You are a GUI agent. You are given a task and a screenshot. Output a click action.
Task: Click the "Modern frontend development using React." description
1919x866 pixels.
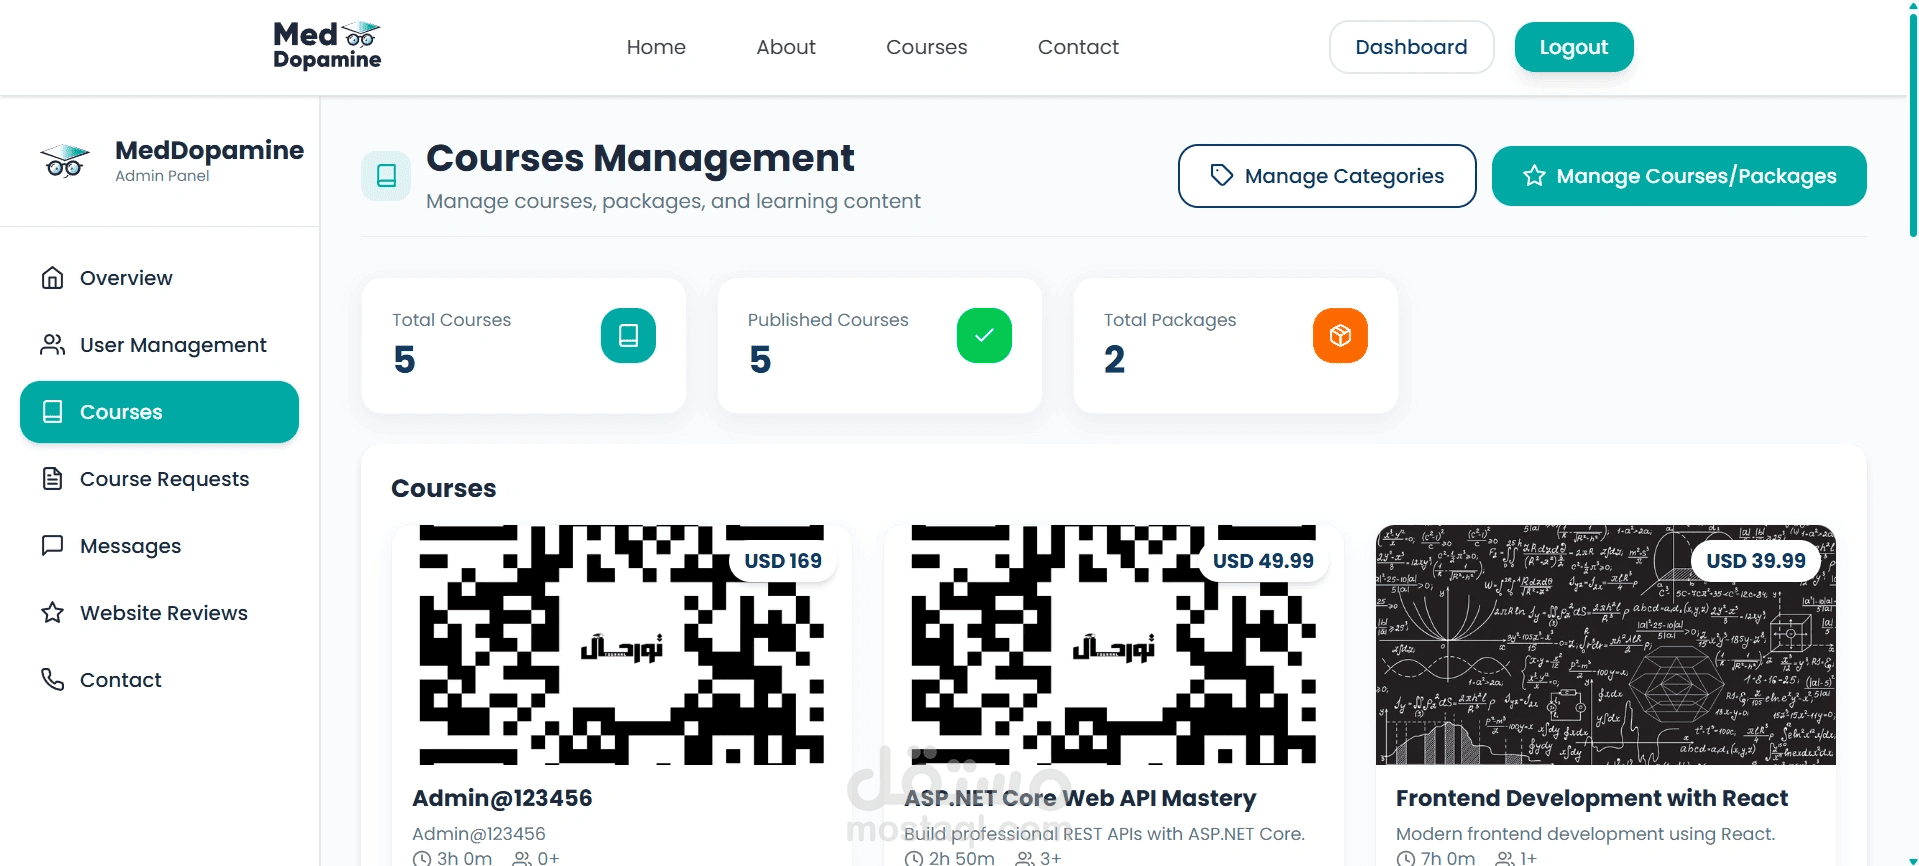click(x=1585, y=834)
